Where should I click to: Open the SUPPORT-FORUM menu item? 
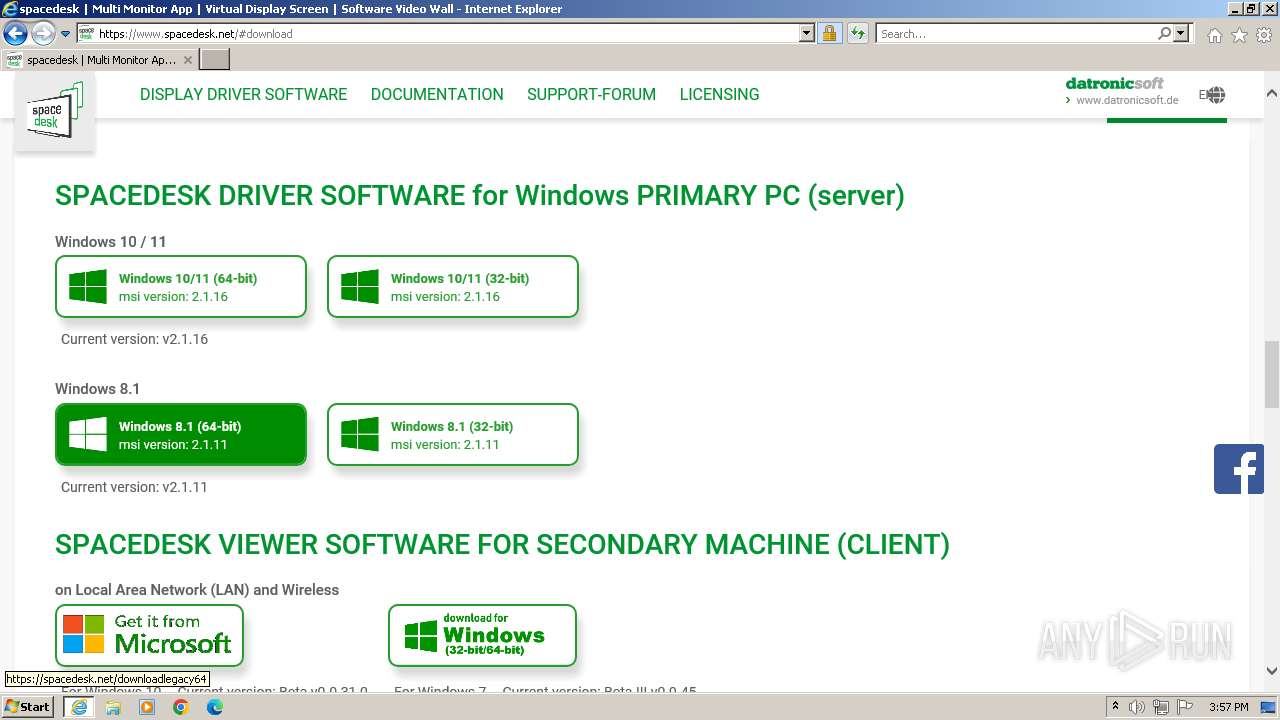click(x=591, y=94)
